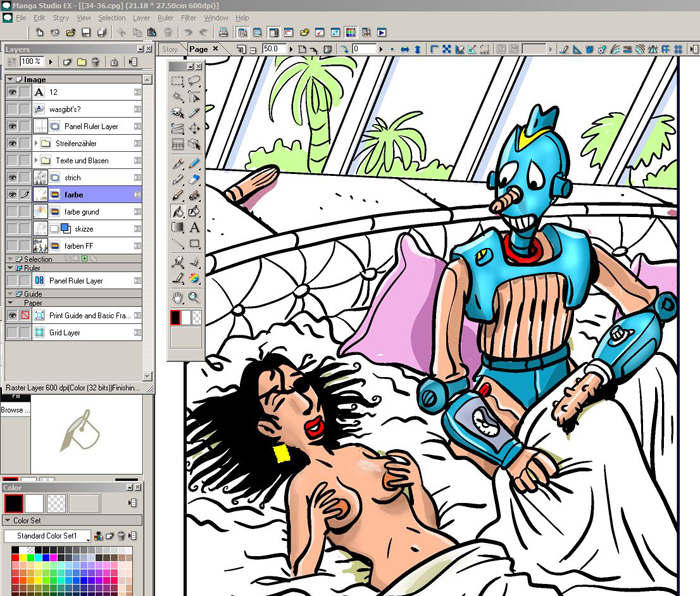Expand the Texte und Blasen folder
This screenshot has width=700, height=596.
36,160
